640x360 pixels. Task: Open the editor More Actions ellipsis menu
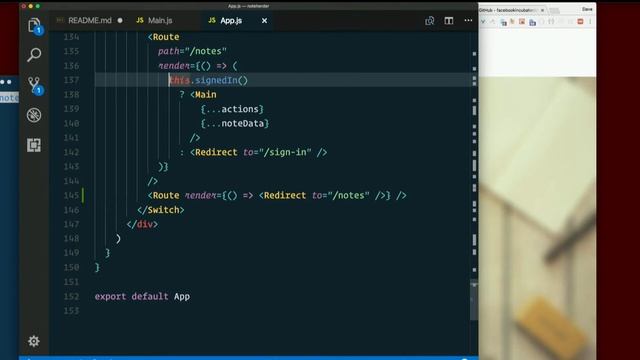pyautogui.click(x=468, y=20)
